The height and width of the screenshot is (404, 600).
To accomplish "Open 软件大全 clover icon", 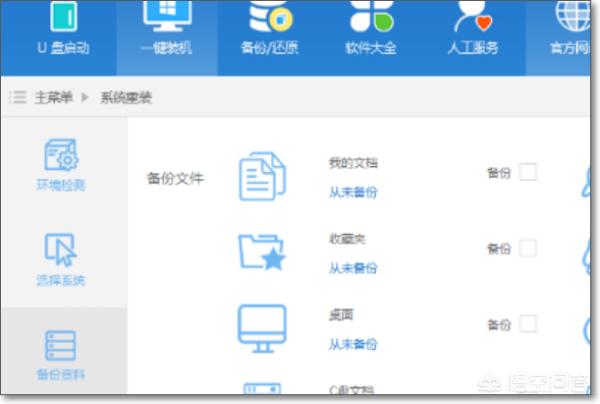I will 370,14.
